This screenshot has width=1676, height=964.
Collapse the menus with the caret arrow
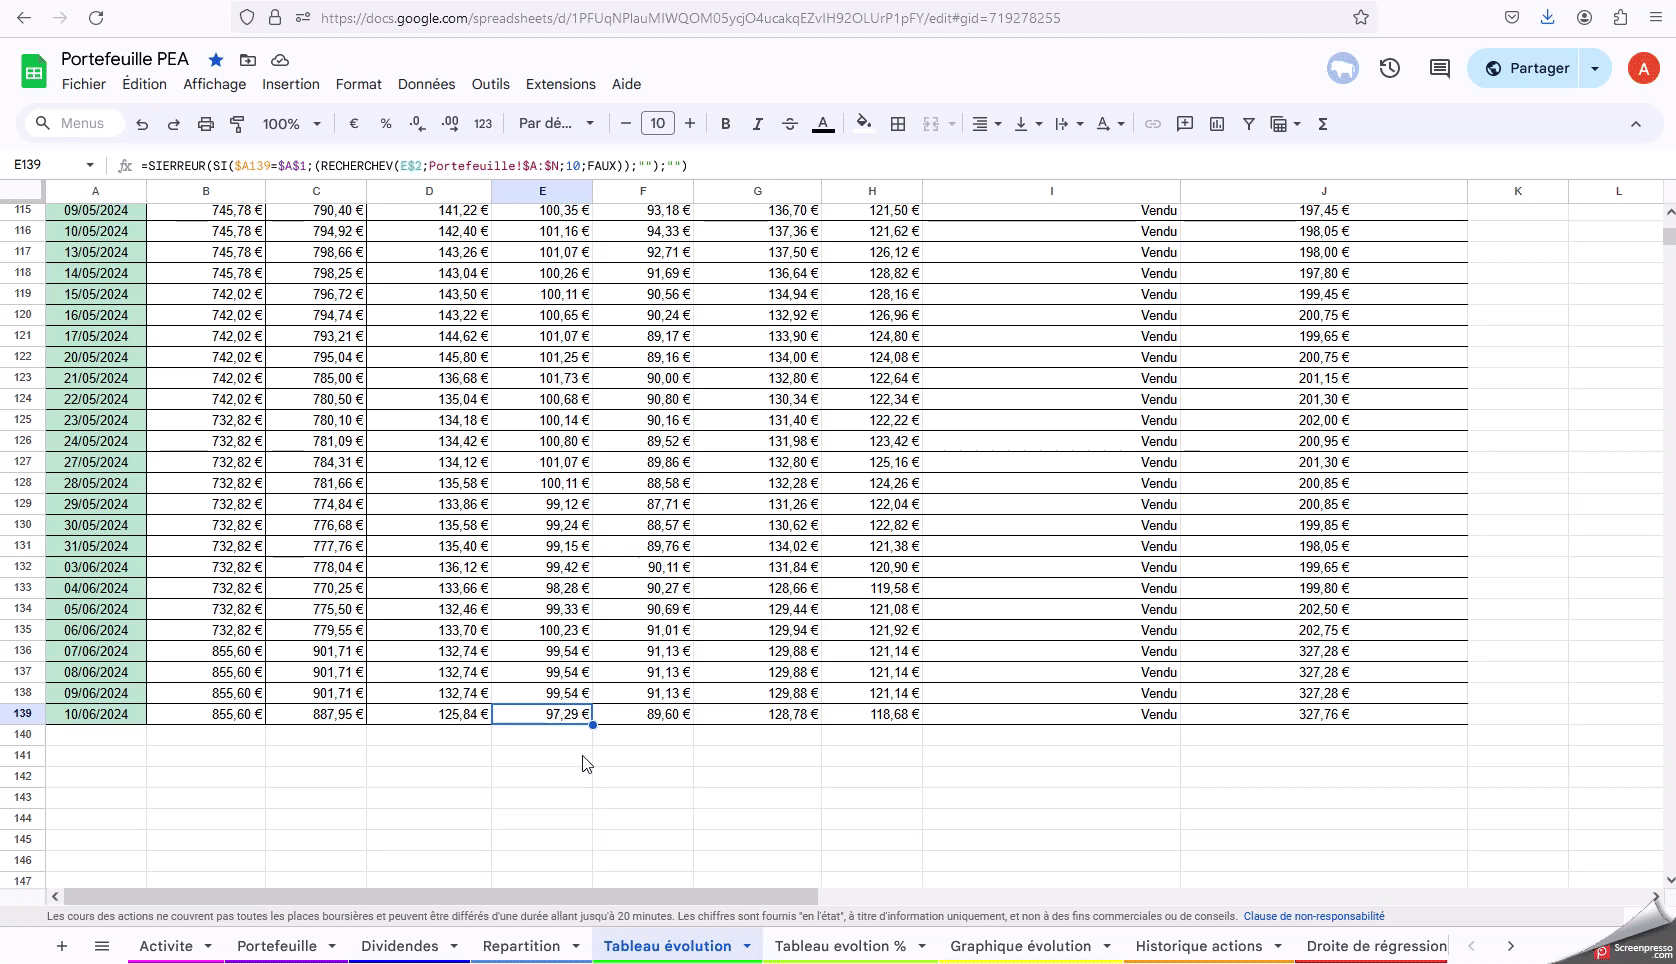pyautogui.click(x=1636, y=124)
